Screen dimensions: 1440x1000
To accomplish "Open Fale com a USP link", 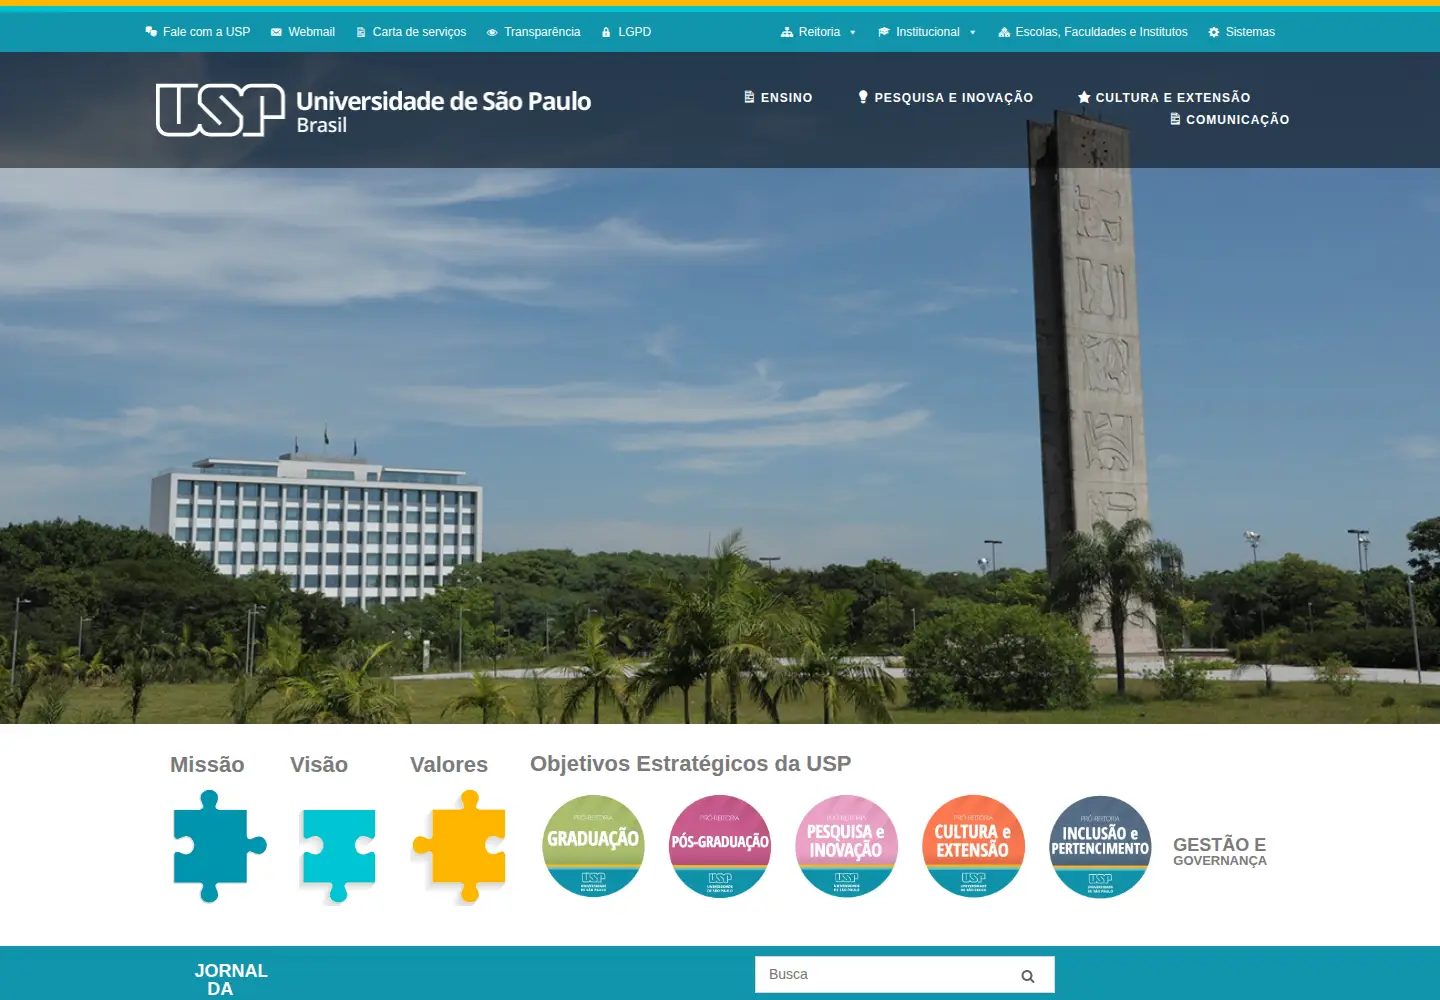I will coord(198,32).
